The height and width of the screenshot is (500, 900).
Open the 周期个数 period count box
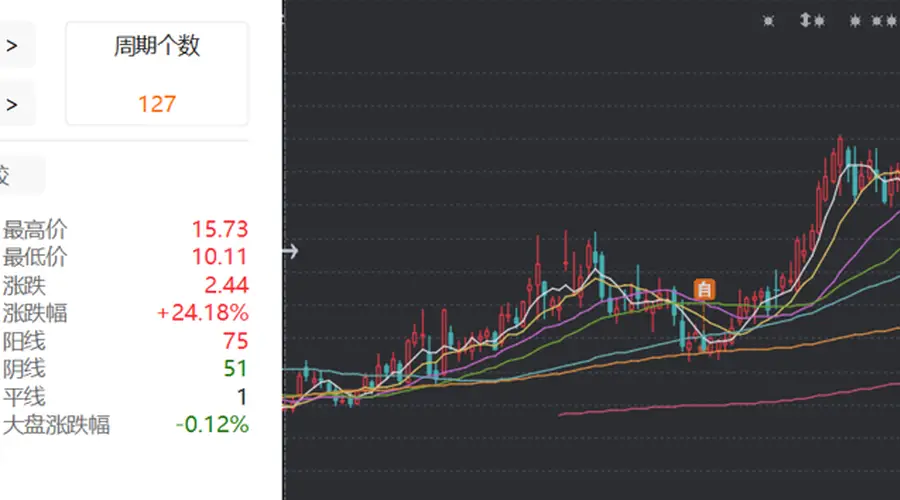click(157, 73)
